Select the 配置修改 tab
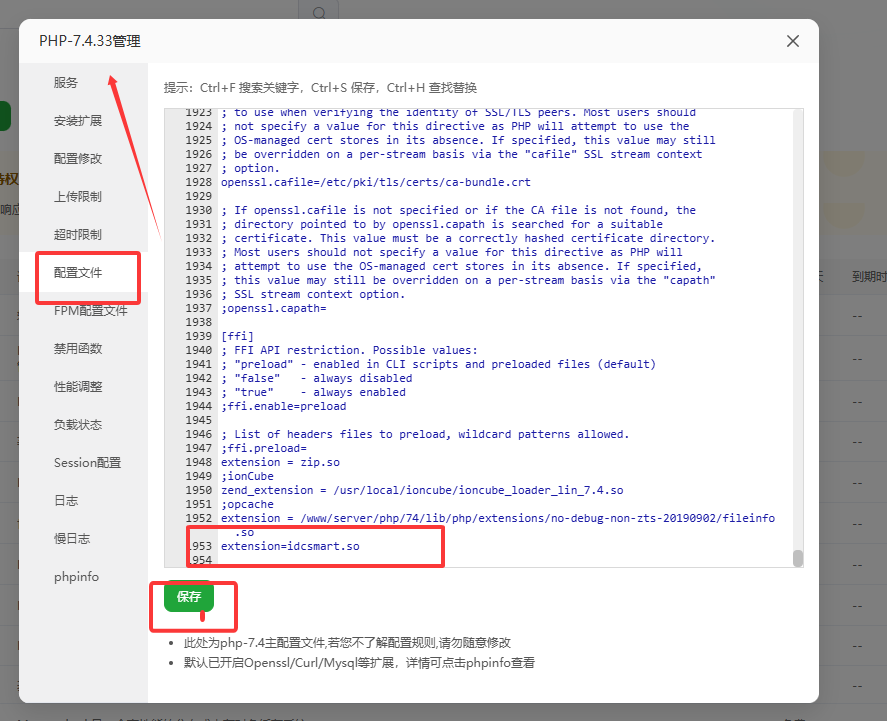887x721 pixels. point(78,159)
